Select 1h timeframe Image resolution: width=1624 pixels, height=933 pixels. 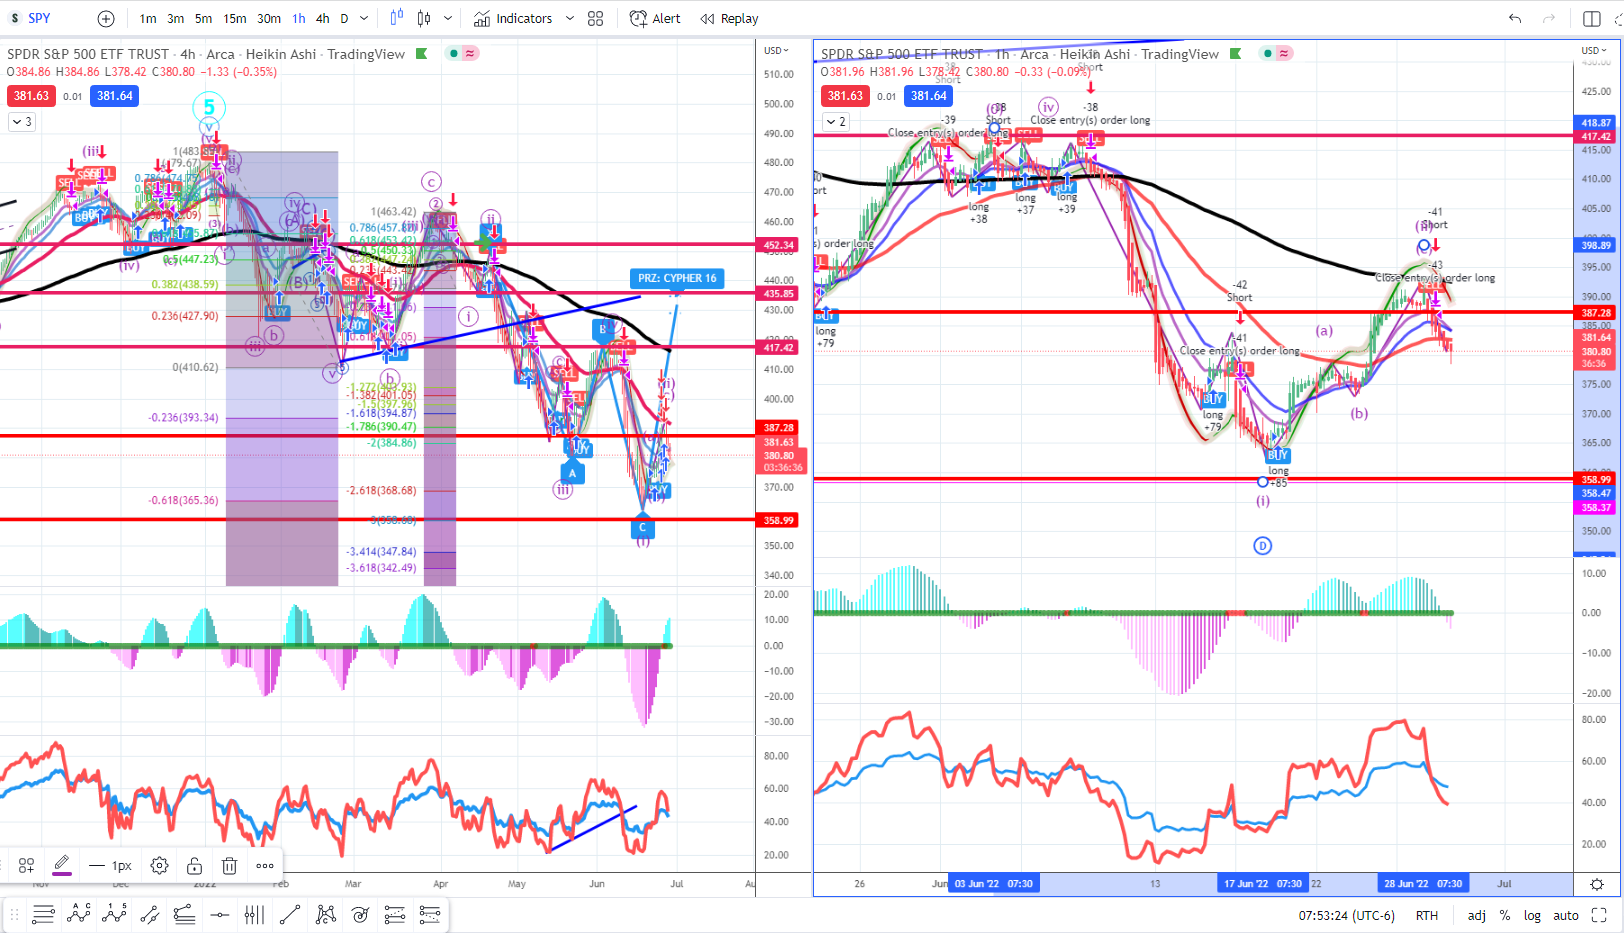299,18
